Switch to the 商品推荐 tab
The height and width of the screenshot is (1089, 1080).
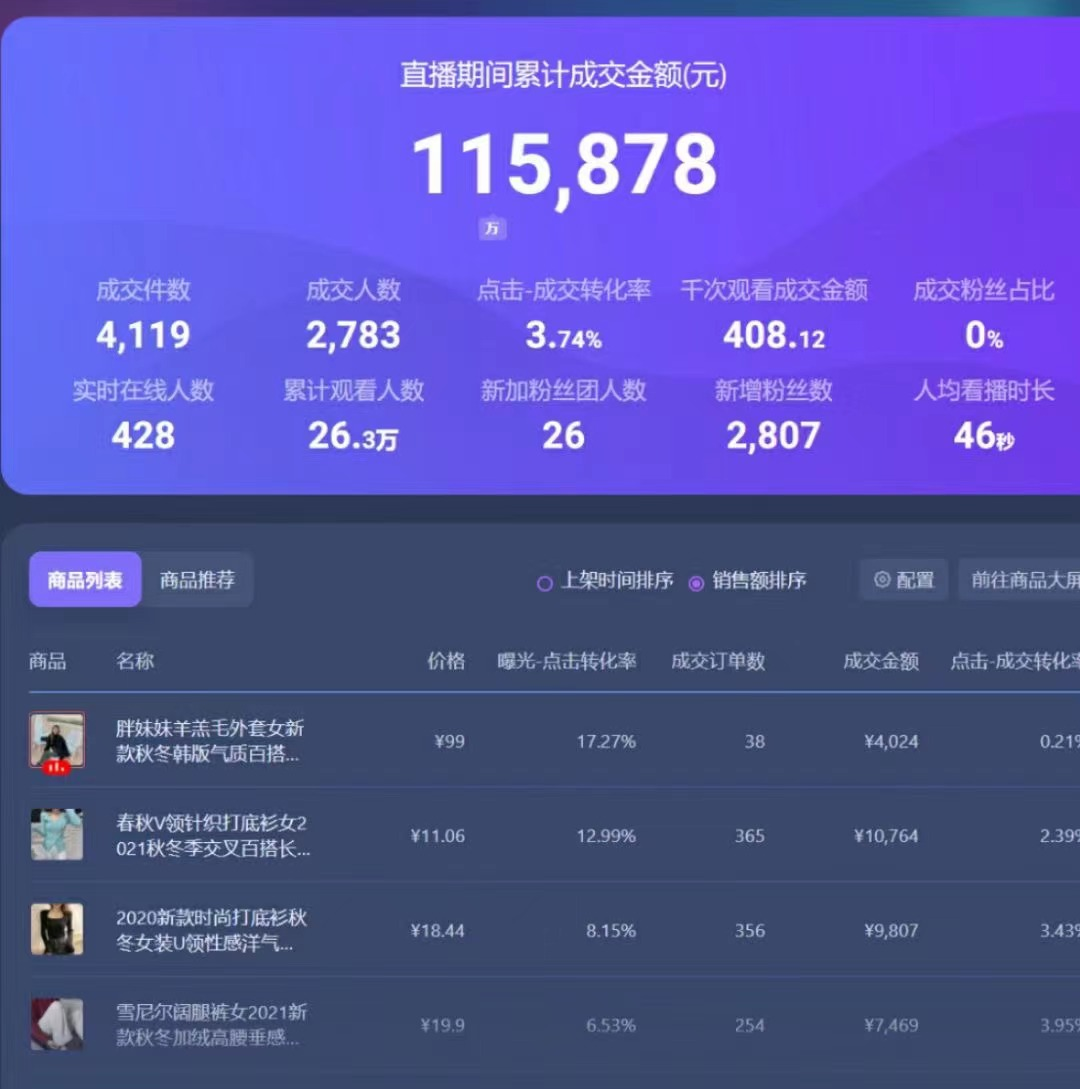point(197,580)
